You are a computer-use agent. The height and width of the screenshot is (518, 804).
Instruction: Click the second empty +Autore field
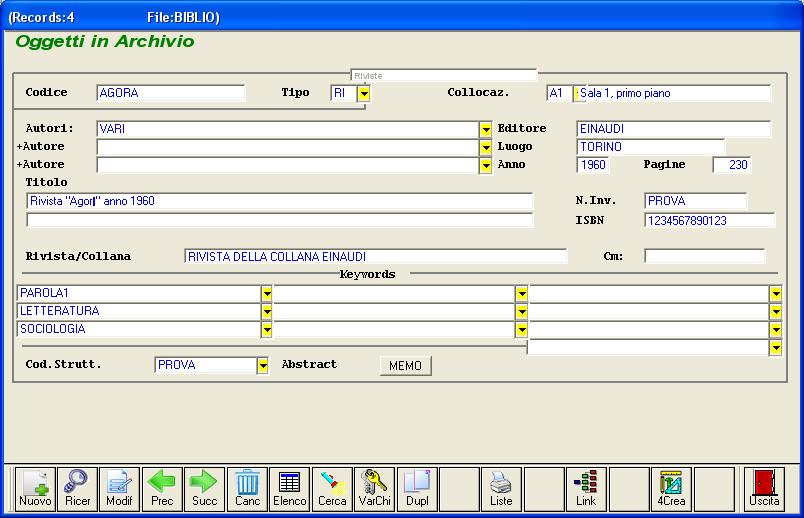coord(288,165)
